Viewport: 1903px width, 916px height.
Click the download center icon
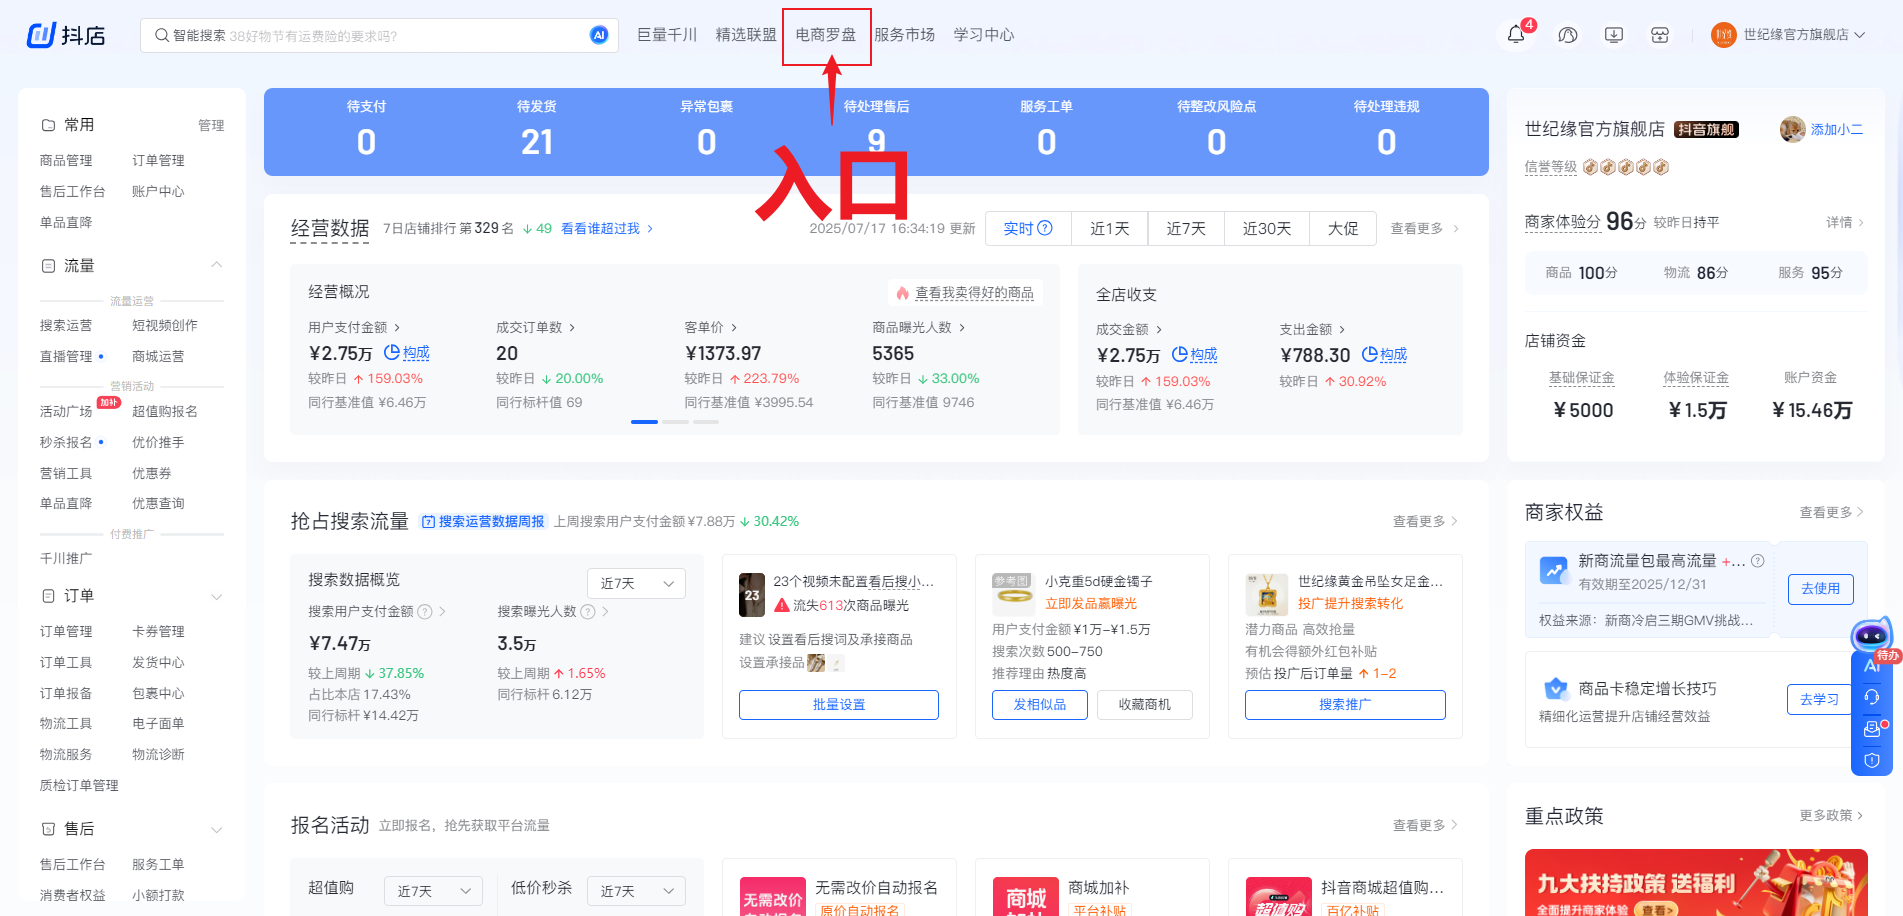click(x=1613, y=35)
